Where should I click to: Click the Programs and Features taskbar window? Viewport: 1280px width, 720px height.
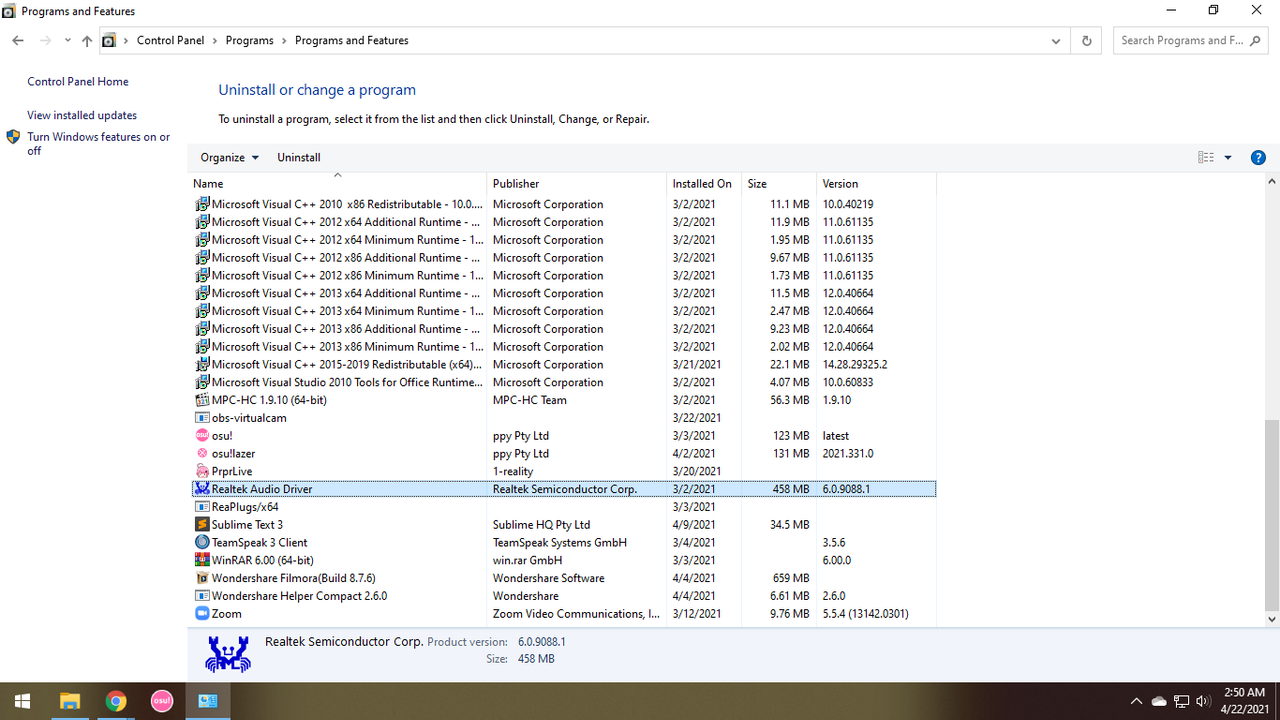click(x=208, y=701)
